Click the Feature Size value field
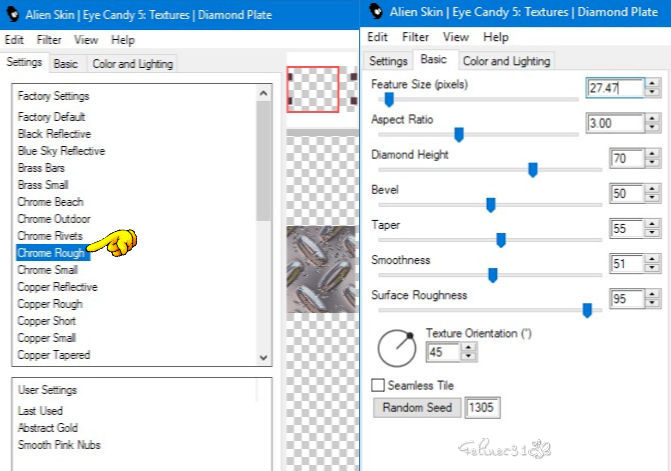This screenshot has width=671, height=471. tap(615, 88)
